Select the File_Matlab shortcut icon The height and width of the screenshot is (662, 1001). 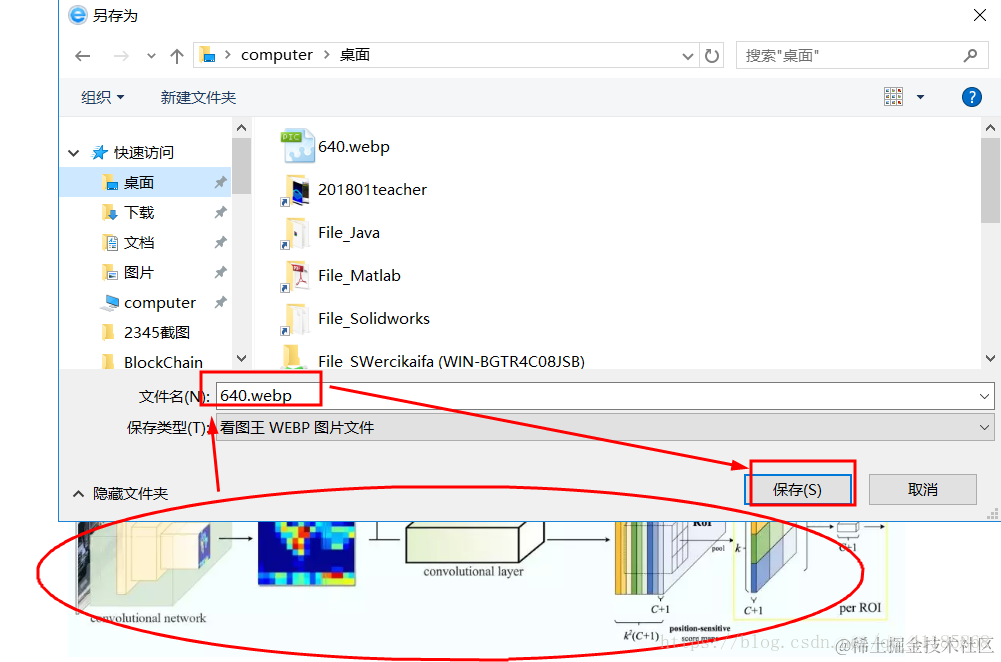[x=295, y=276]
